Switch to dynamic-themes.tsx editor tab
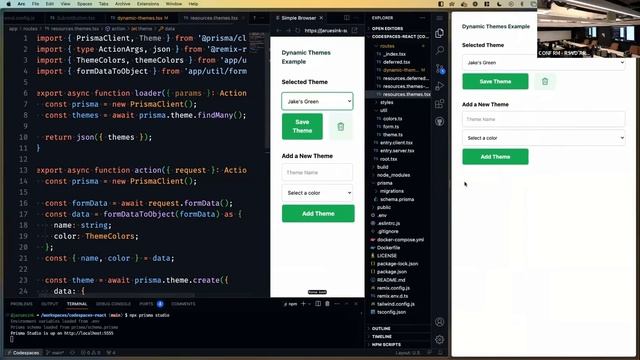The height and width of the screenshot is (360, 640). pyautogui.click(x=141, y=18)
